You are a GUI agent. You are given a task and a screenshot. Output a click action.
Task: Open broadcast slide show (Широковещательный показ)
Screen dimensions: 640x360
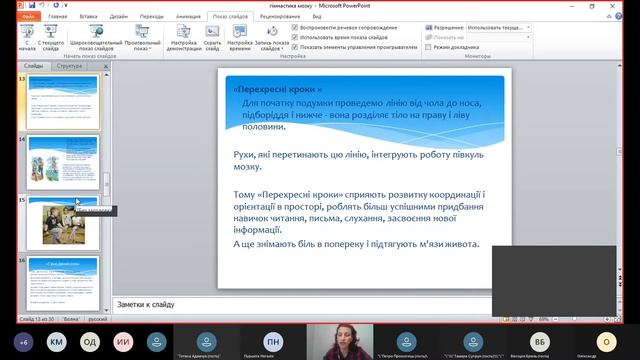96,37
